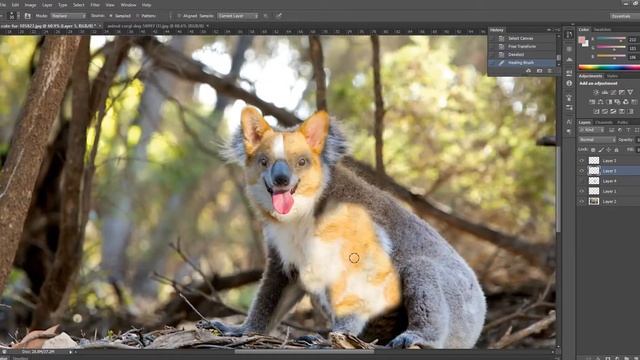Hide the bottom photo layer via eye icon

[x=582, y=201]
